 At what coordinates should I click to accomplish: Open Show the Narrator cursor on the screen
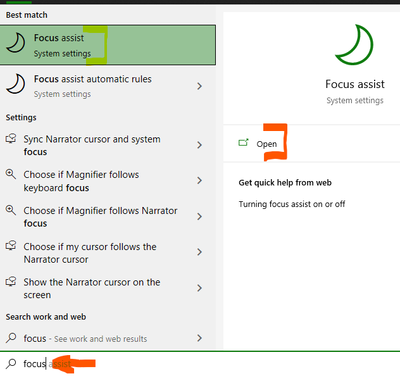click(108, 288)
